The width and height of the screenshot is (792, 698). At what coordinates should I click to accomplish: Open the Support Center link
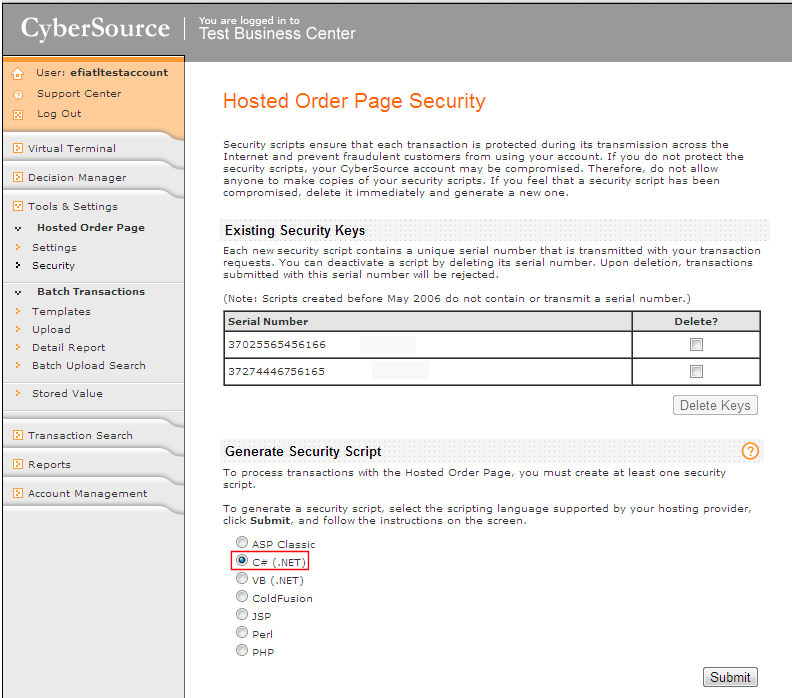click(x=79, y=93)
